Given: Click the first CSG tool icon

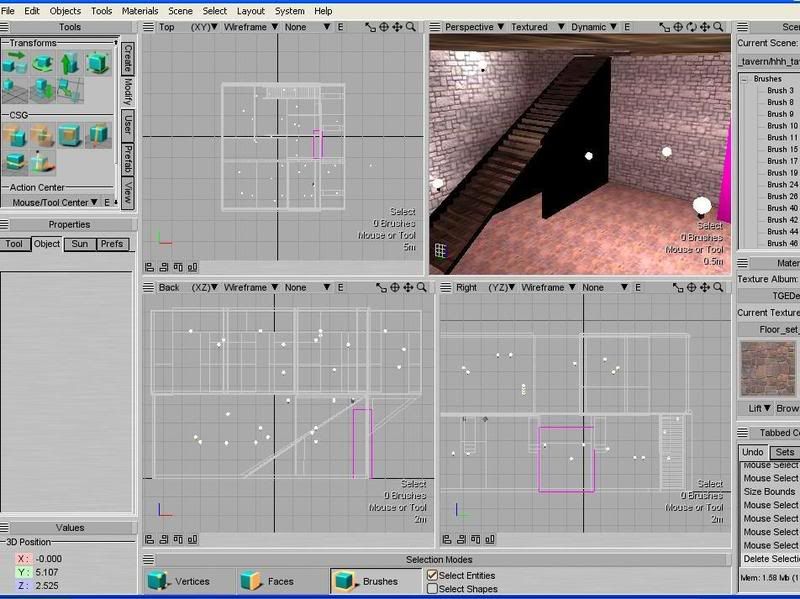Looking at the screenshot, I should click(14, 134).
